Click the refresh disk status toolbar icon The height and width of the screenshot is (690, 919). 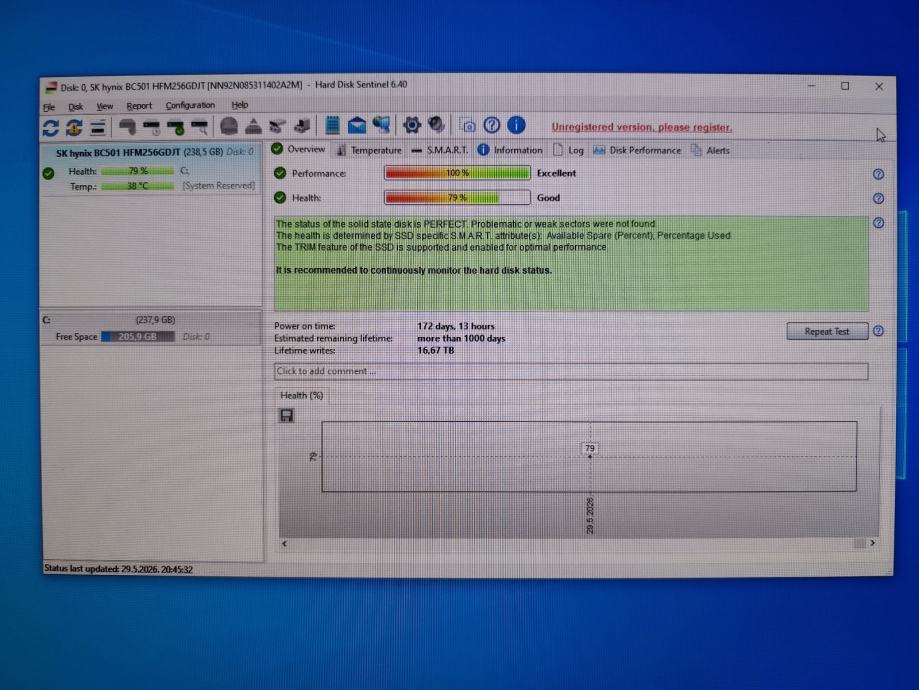[50, 127]
